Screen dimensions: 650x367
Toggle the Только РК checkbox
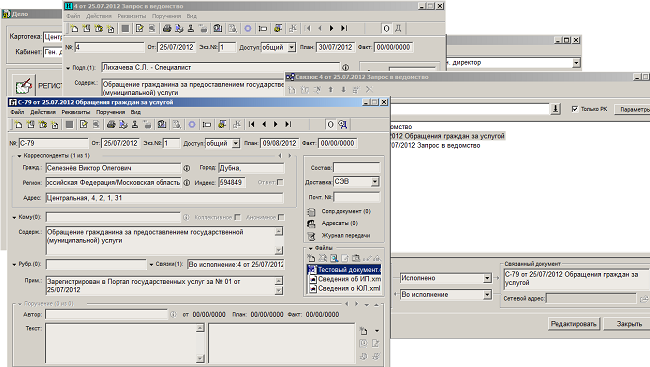pyautogui.click(x=575, y=109)
